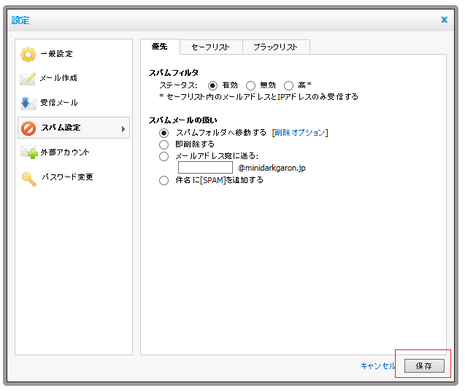Select スパム設定 in the sidebar
The image size is (465, 391).
[x=73, y=128]
